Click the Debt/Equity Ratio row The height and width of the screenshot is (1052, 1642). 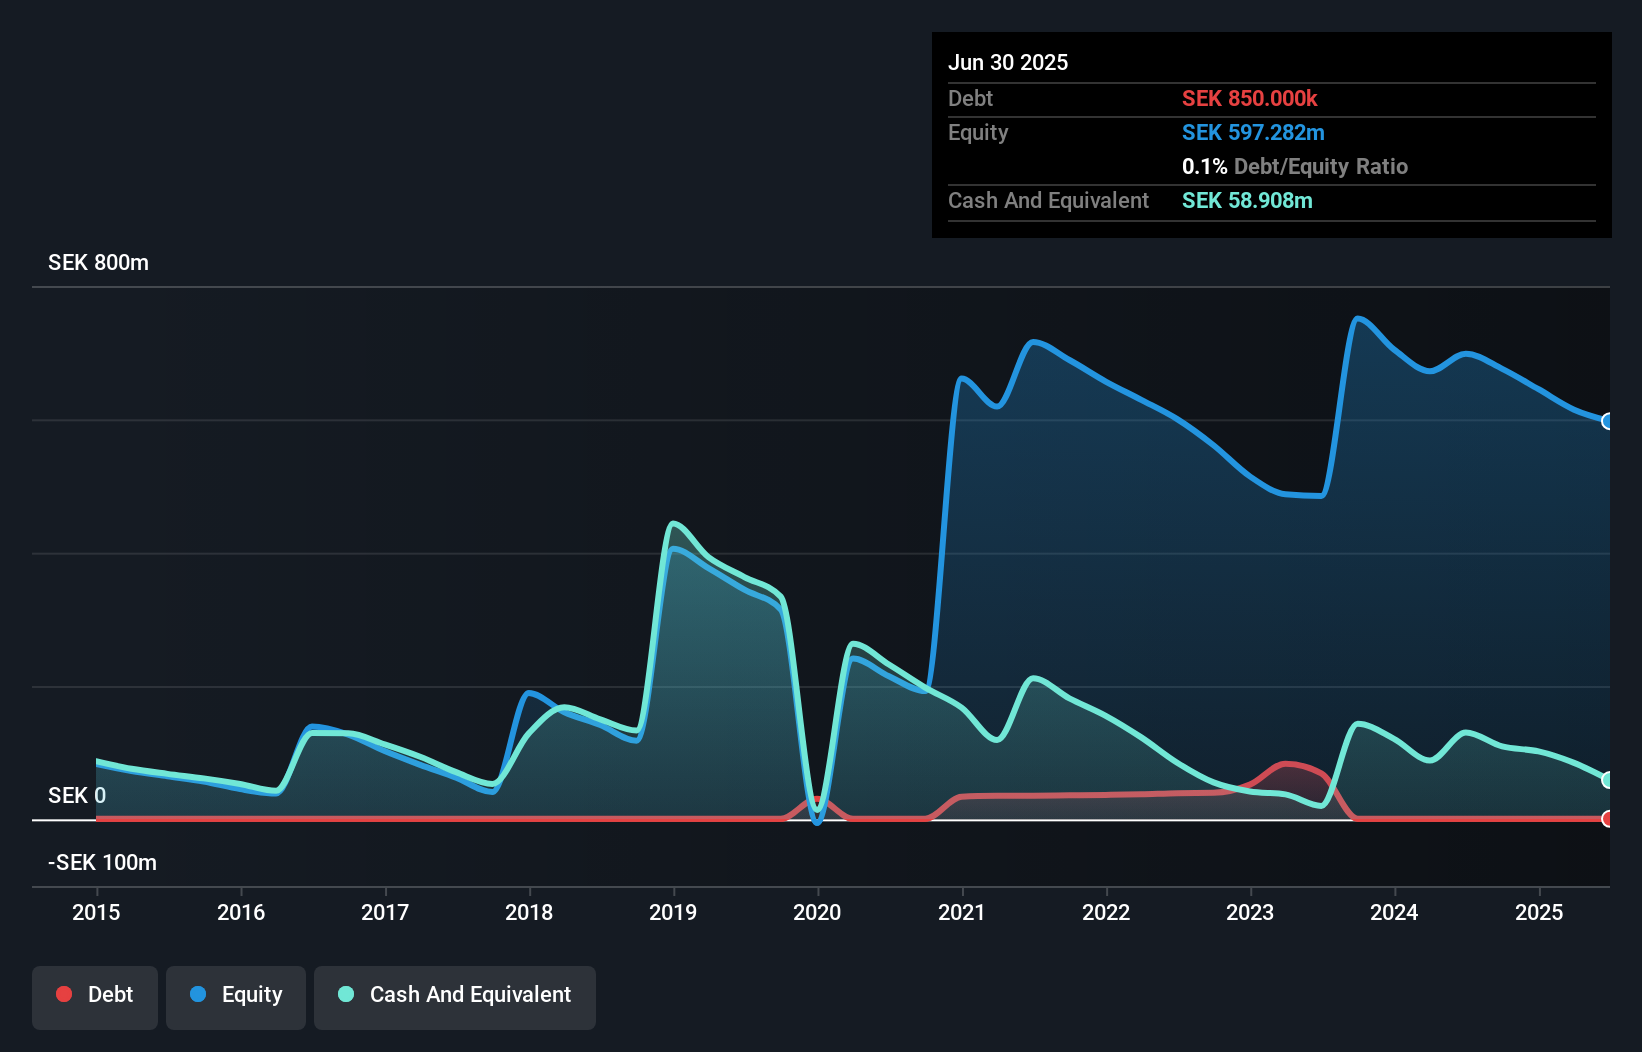coord(1294,166)
